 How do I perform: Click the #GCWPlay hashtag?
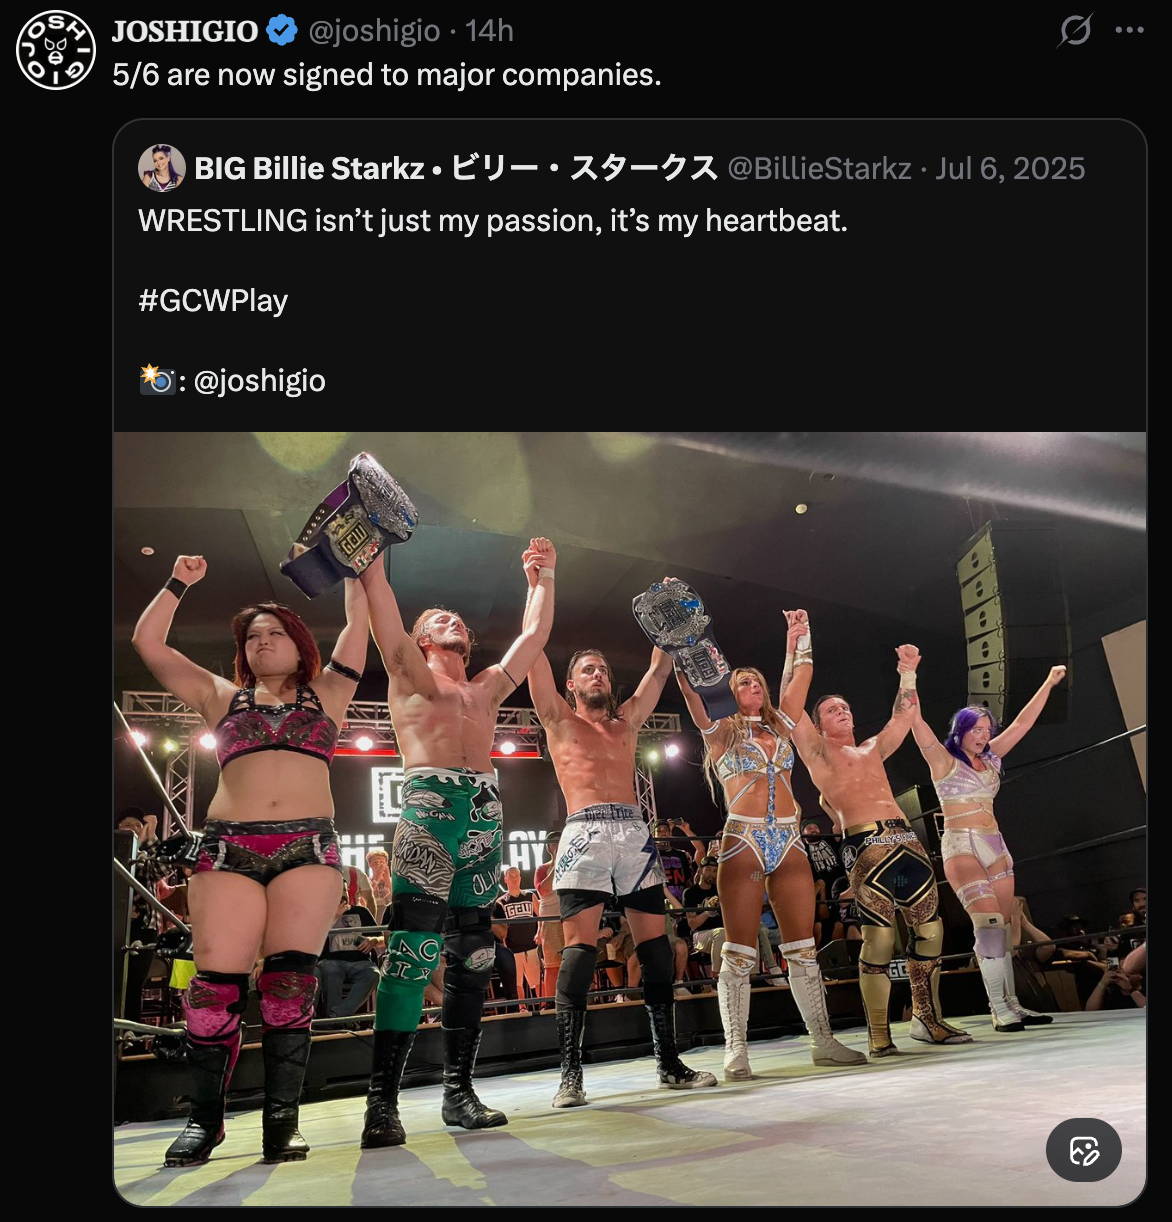pyautogui.click(x=213, y=301)
